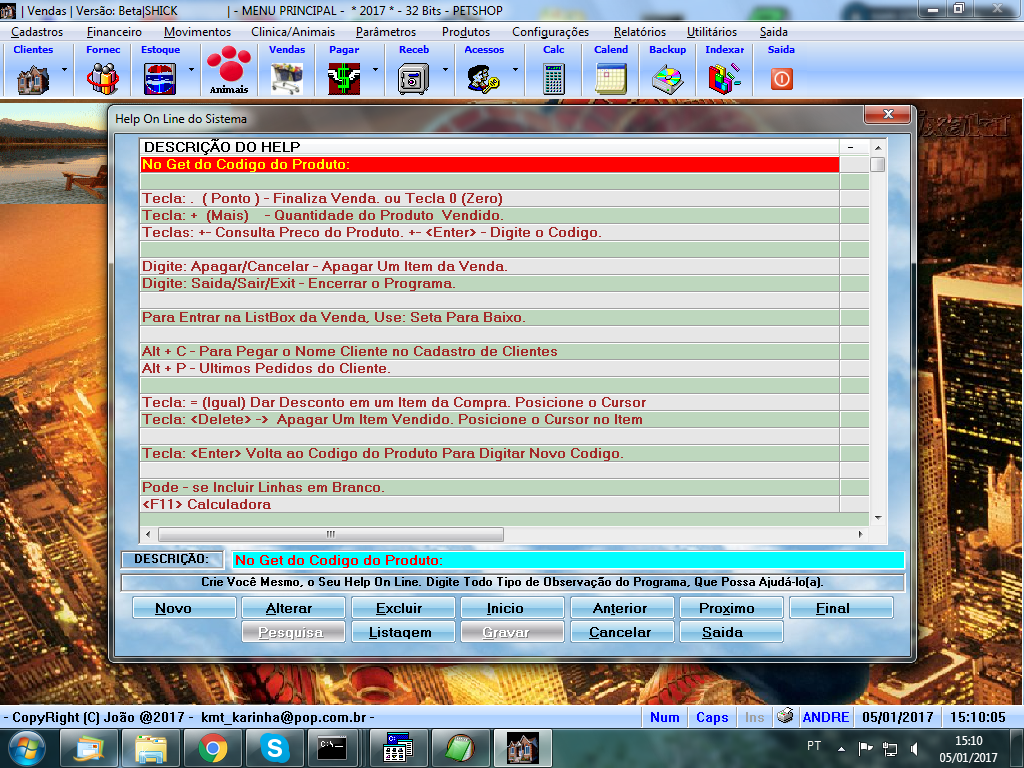Click the Excluir button
Image resolution: width=1024 pixels, height=768 pixels.
pyautogui.click(x=403, y=608)
